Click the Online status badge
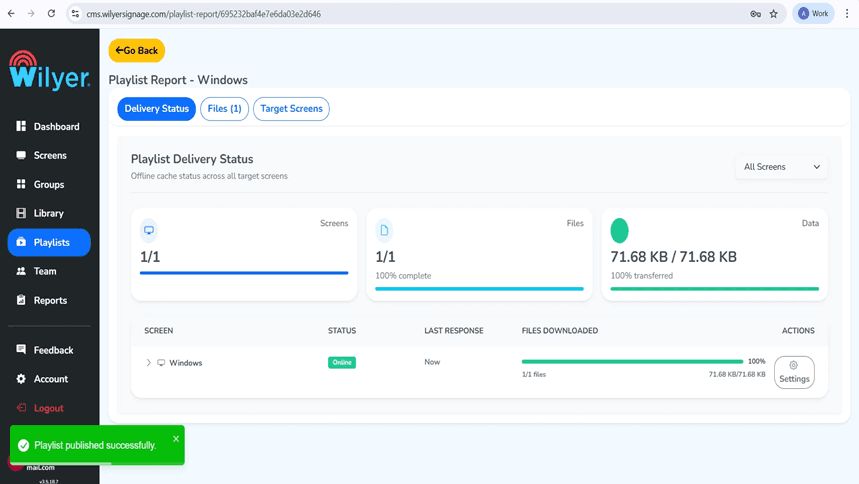This screenshot has width=859, height=484. 342,362
